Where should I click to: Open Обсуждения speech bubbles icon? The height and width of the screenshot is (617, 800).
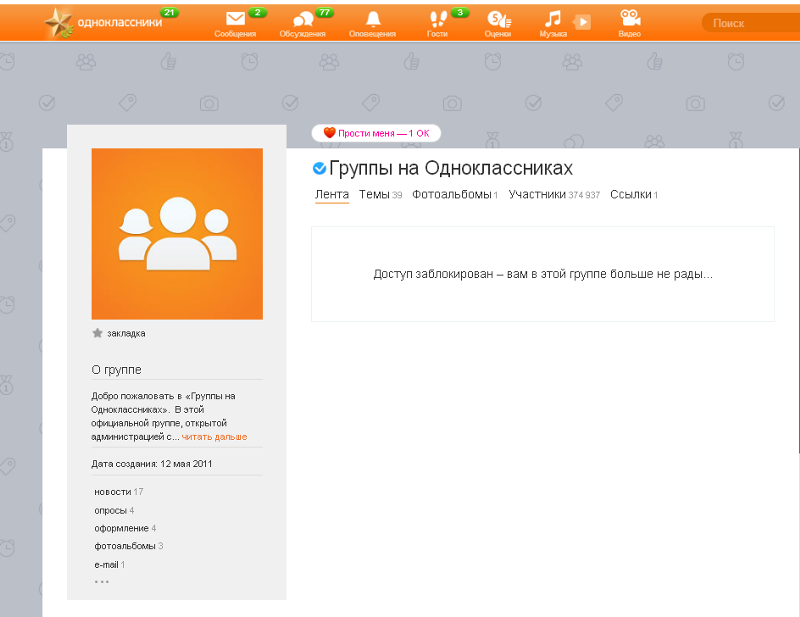tap(303, 20)
